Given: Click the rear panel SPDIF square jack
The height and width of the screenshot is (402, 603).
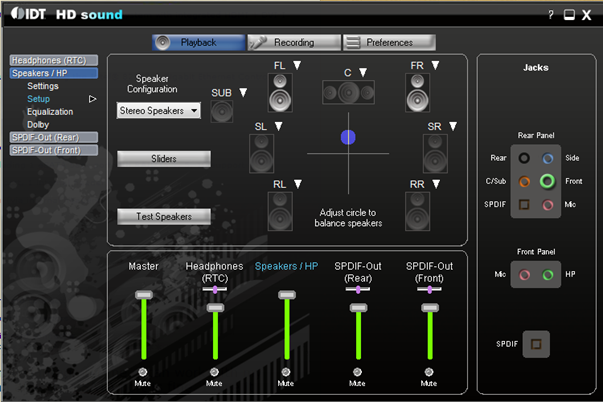Looking at the screenshot, I should pyautogui.click(x=524, y=205).
